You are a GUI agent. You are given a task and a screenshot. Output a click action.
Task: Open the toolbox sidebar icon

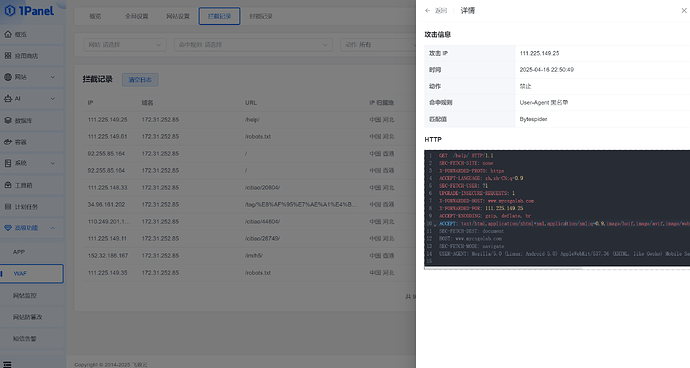coord(8,185)
